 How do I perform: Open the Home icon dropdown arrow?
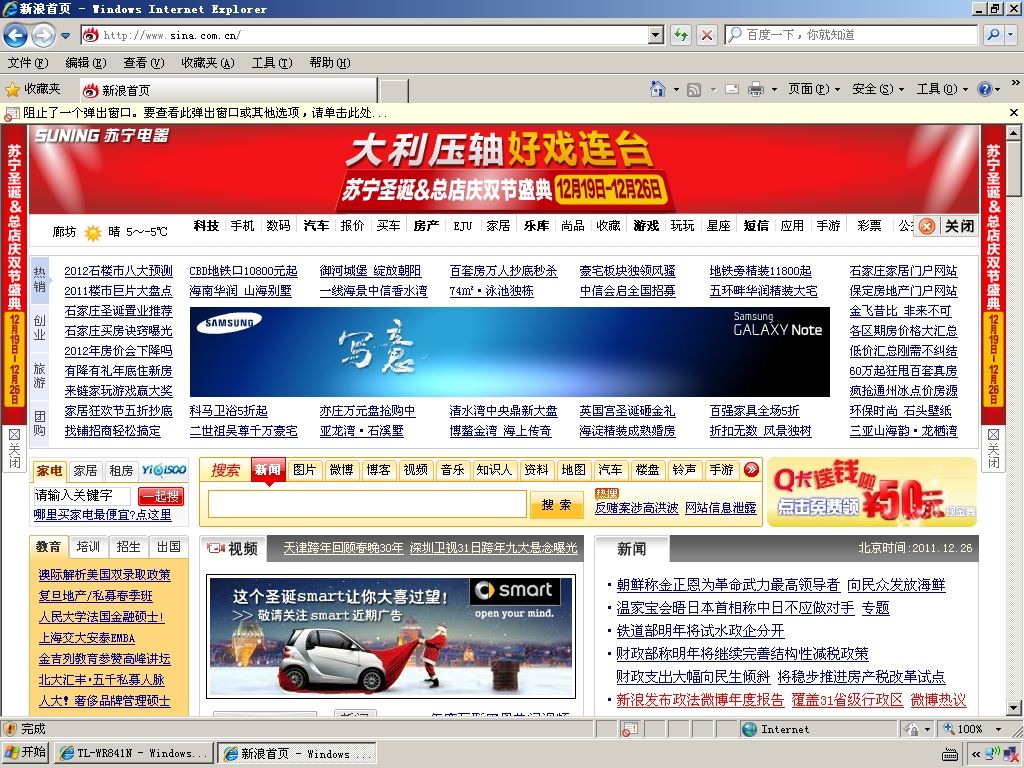(676, 89)
